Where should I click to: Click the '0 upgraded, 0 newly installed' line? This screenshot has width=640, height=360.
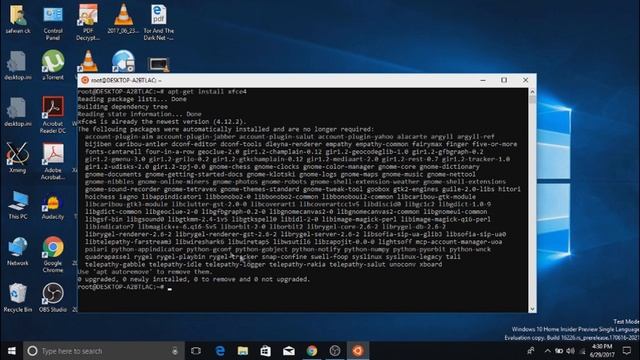[194, 279]
